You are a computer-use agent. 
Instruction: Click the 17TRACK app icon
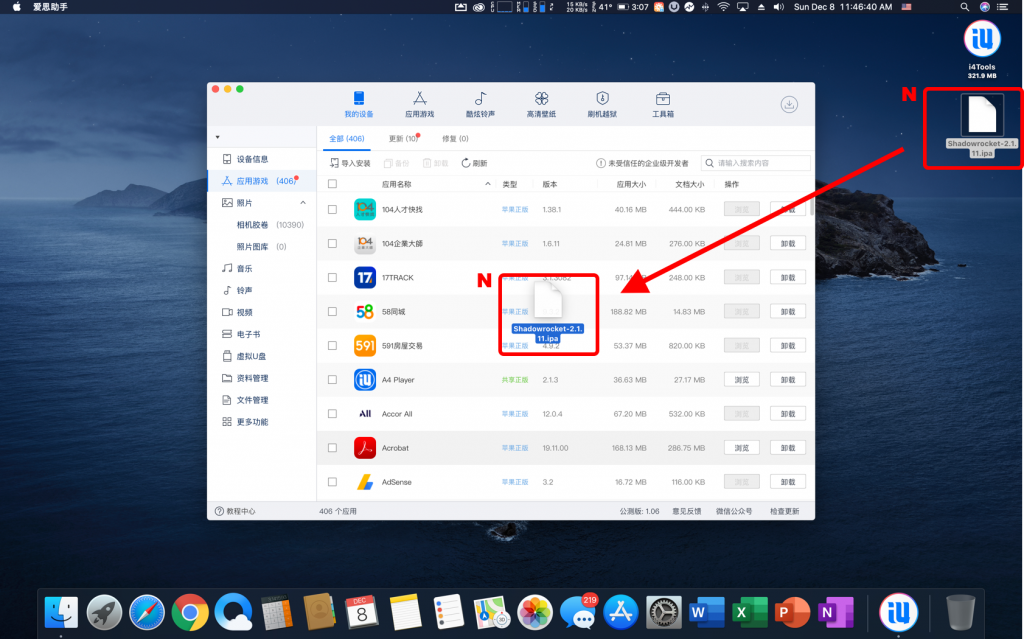point(365,278)
